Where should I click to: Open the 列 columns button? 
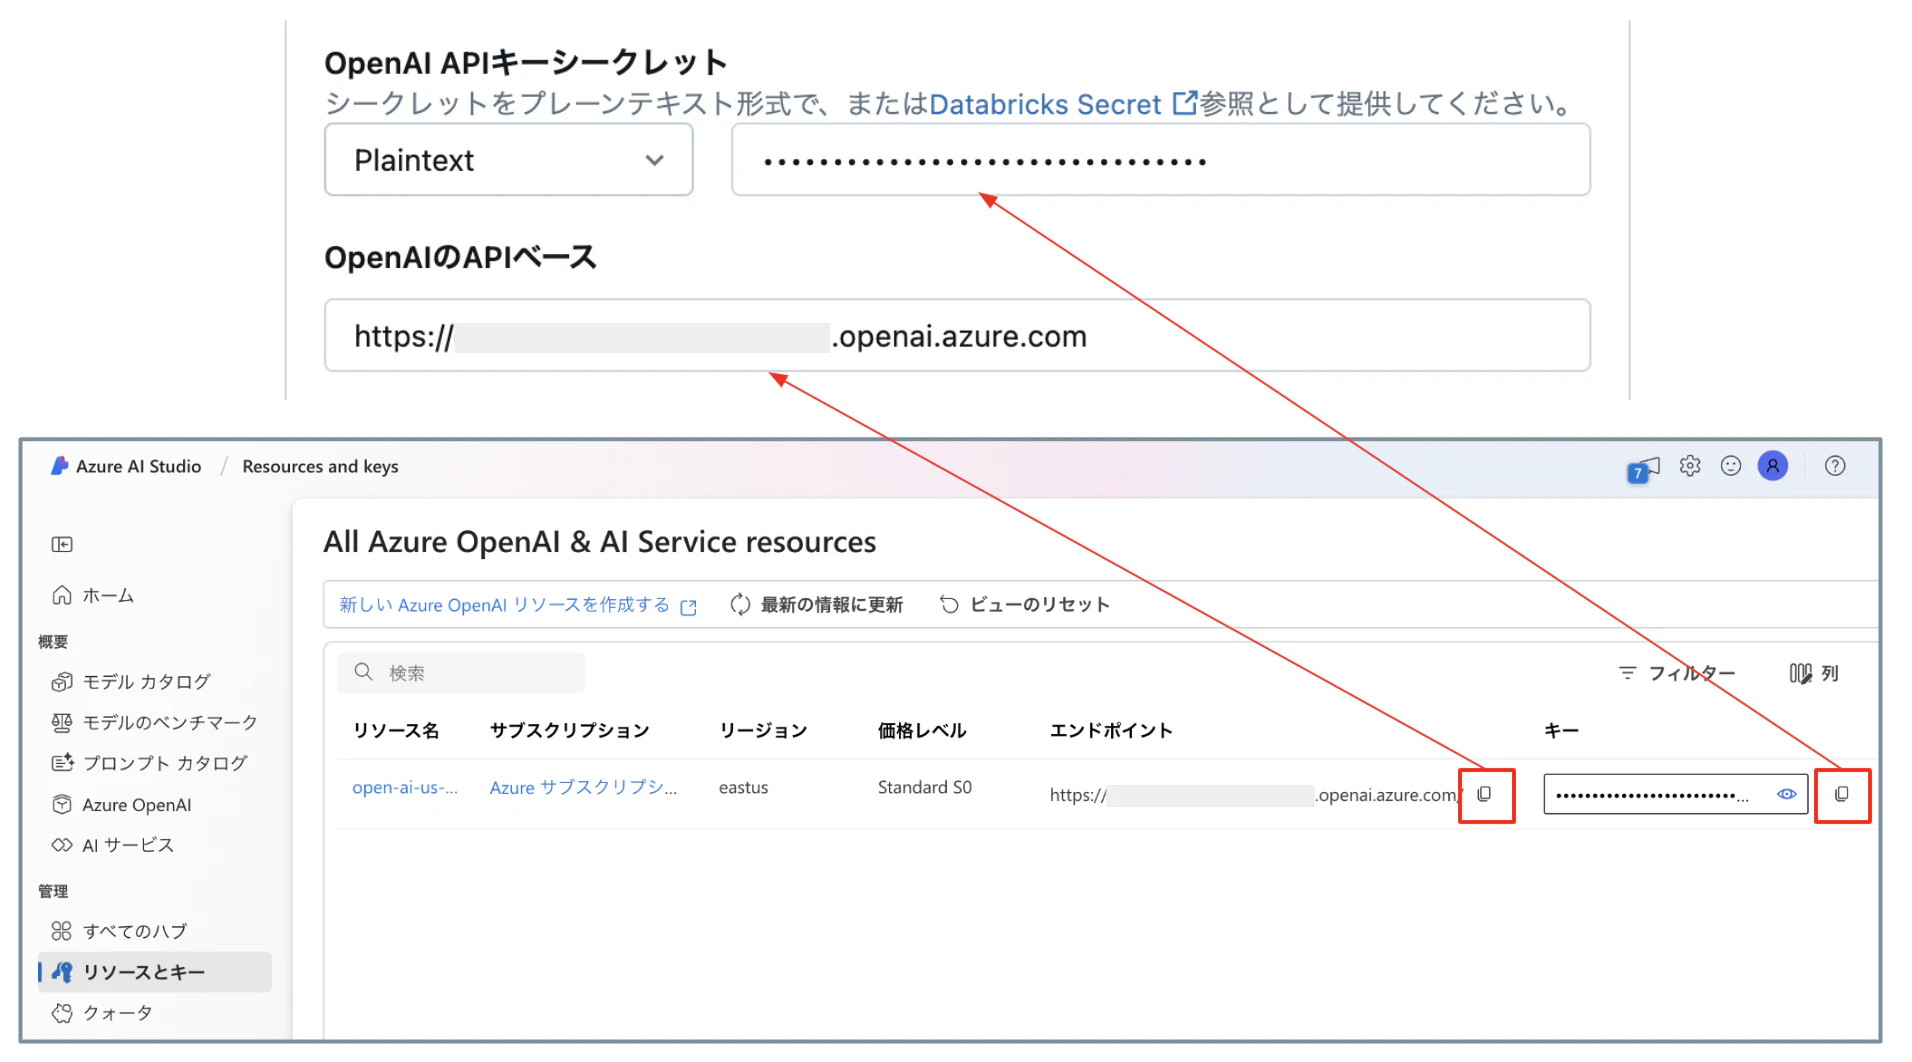pos(1814,673)
